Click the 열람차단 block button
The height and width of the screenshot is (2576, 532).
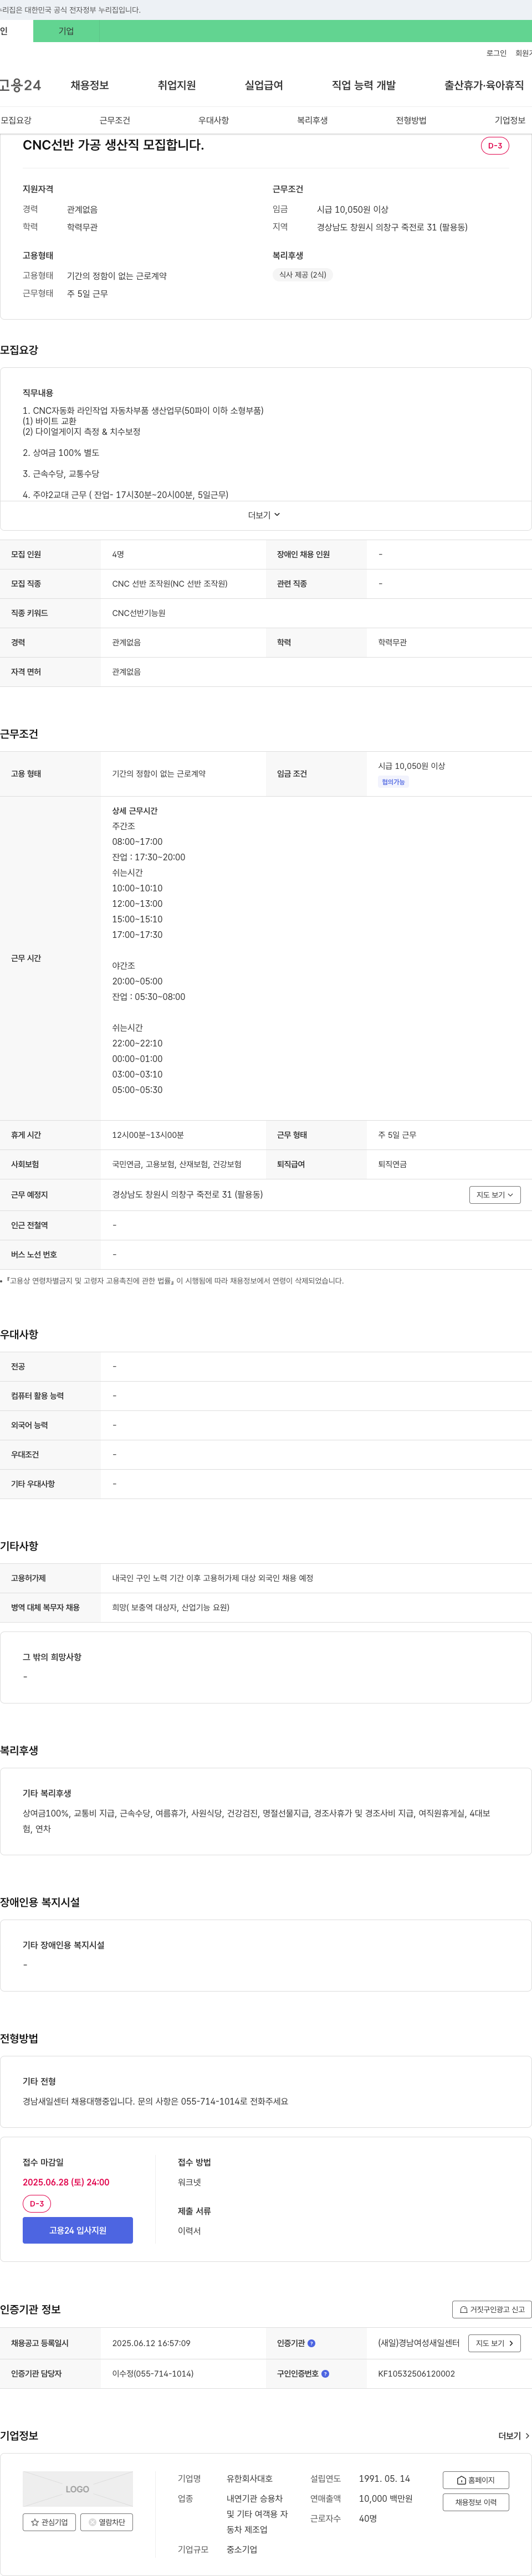pyautogui.click(x=106, y=2522)
